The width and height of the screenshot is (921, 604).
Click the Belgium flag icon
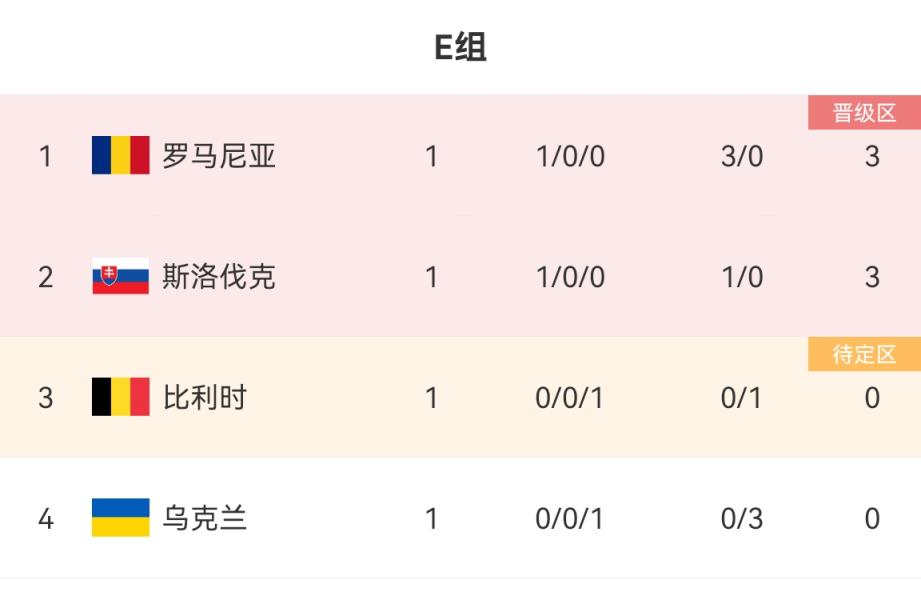pos(120,398)
